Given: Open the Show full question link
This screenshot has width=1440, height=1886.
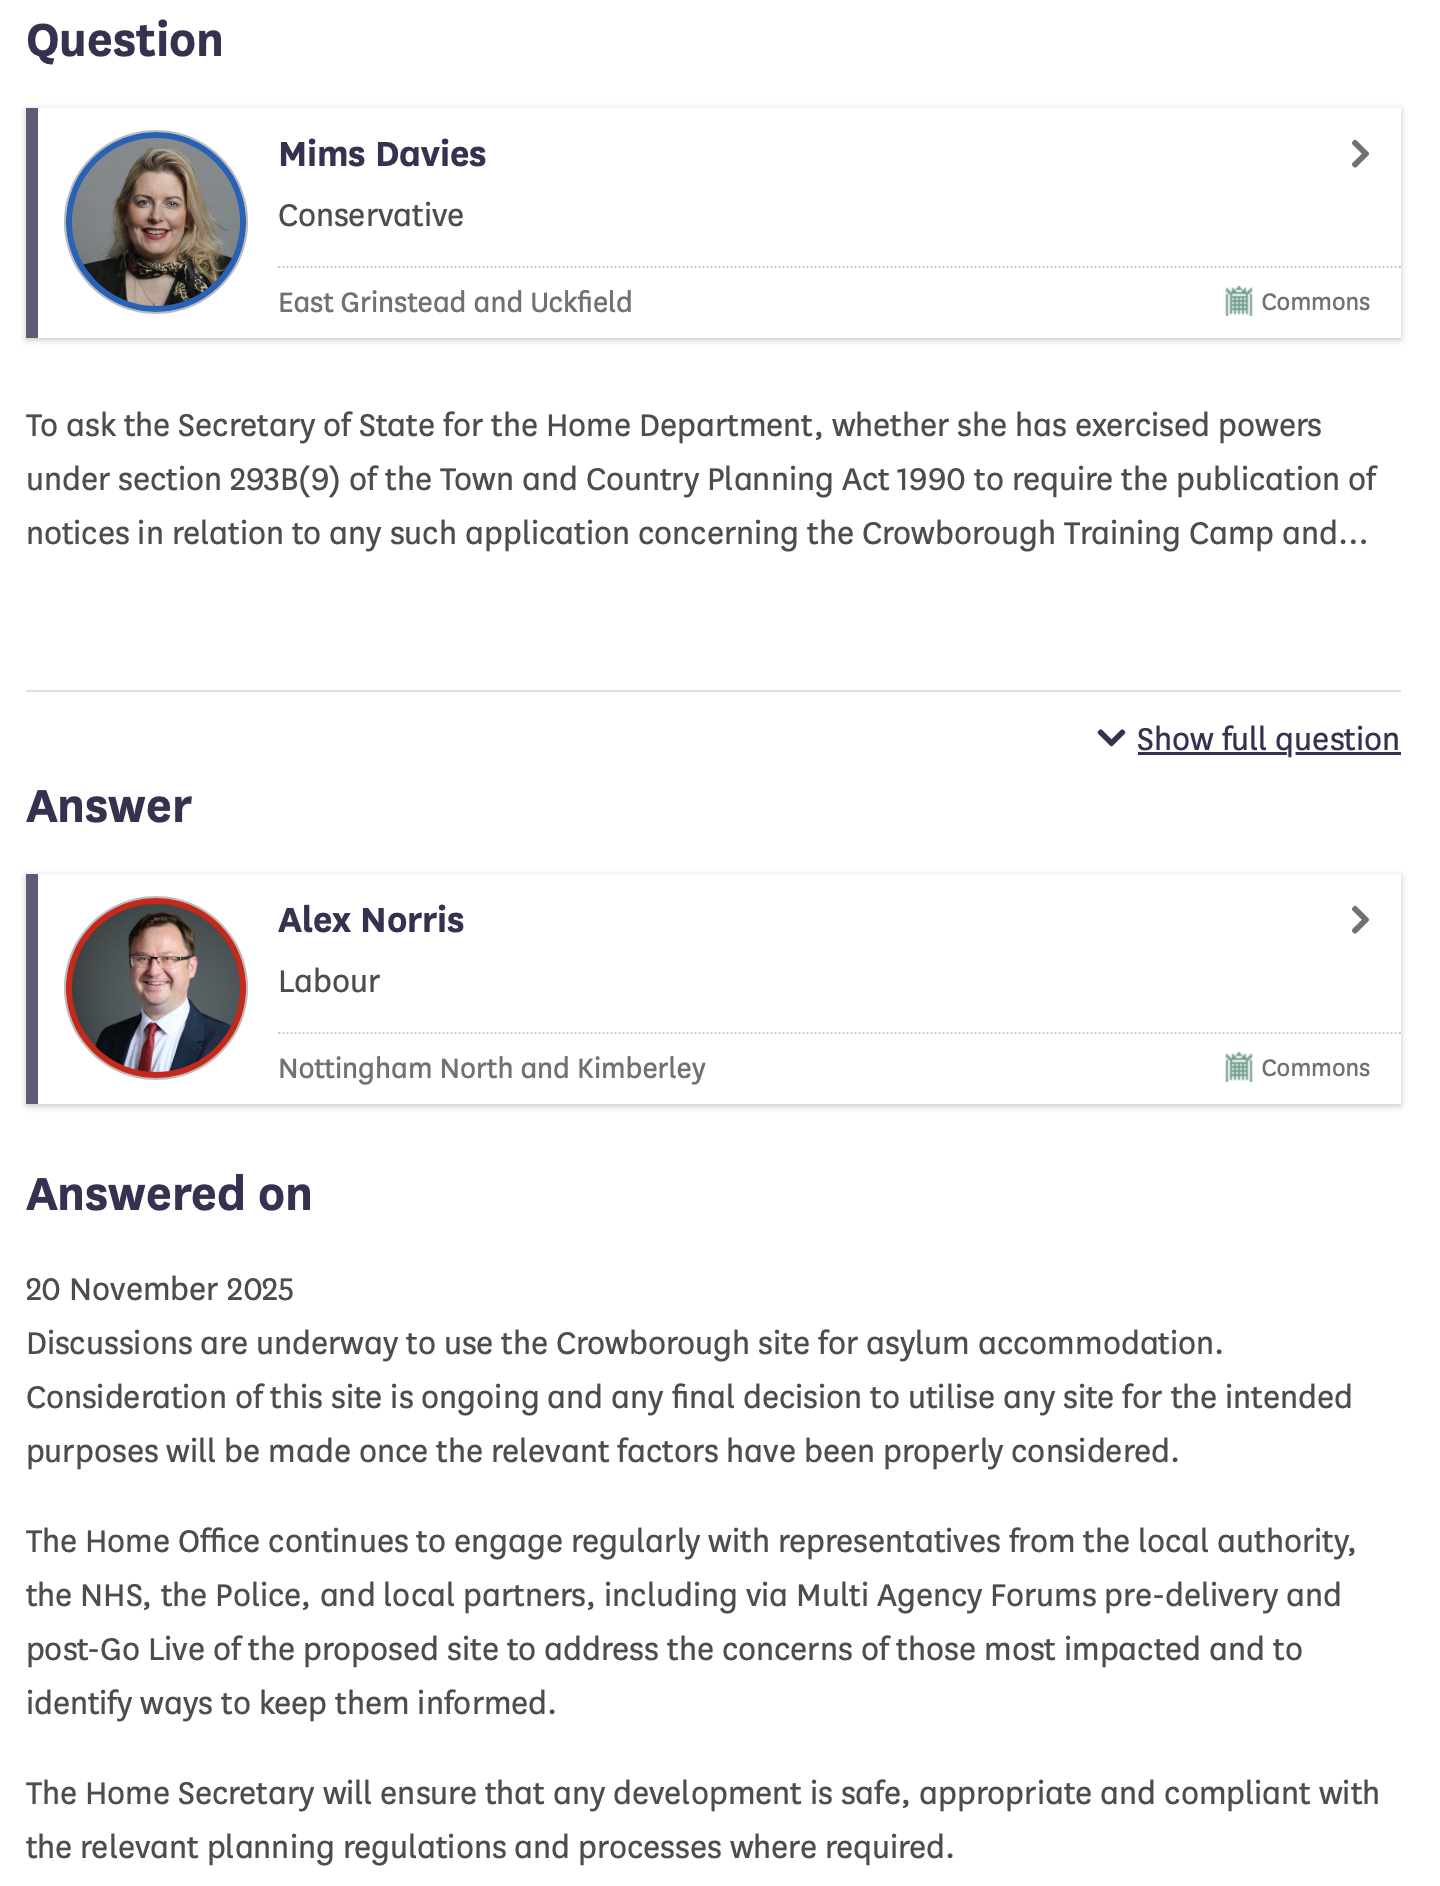Looking at the screenshot, I should 1268,739.
